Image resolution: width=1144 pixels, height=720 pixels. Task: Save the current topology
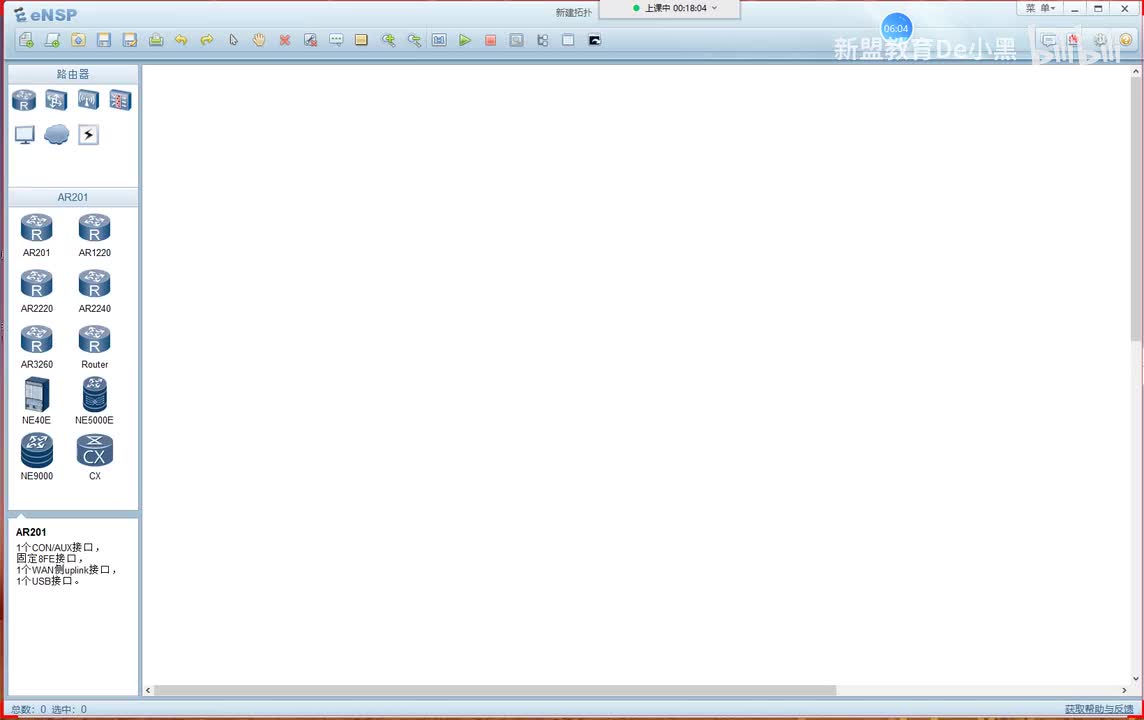tap(104, 40)
